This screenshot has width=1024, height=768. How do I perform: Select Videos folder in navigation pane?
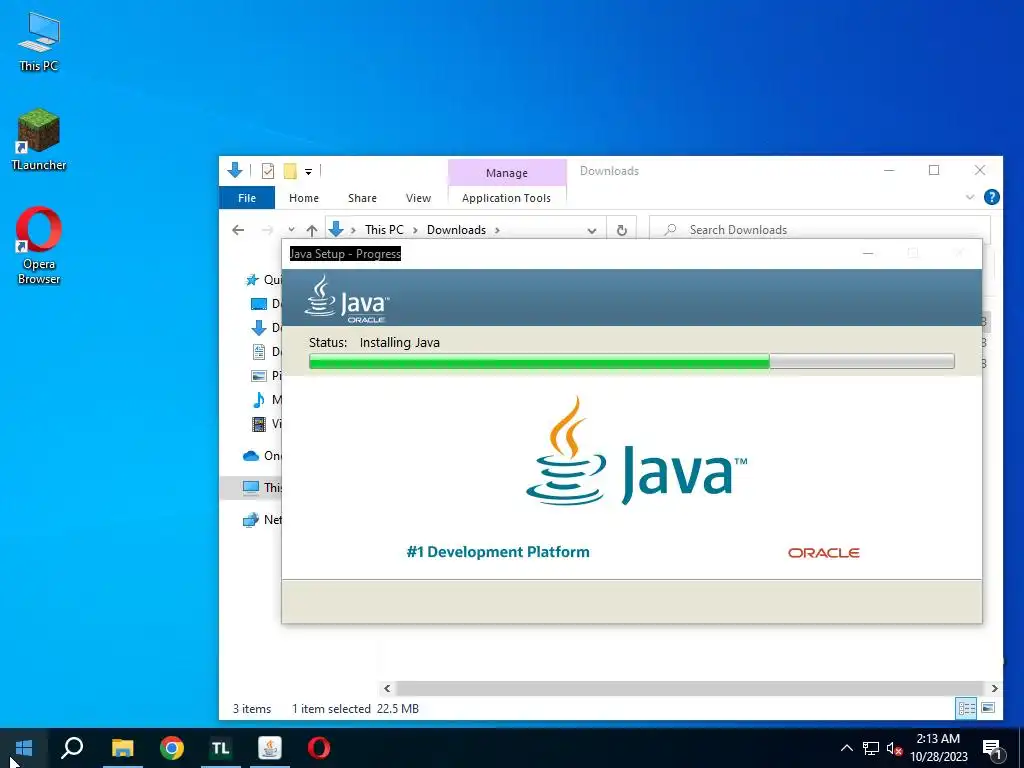tap(266, 424)
